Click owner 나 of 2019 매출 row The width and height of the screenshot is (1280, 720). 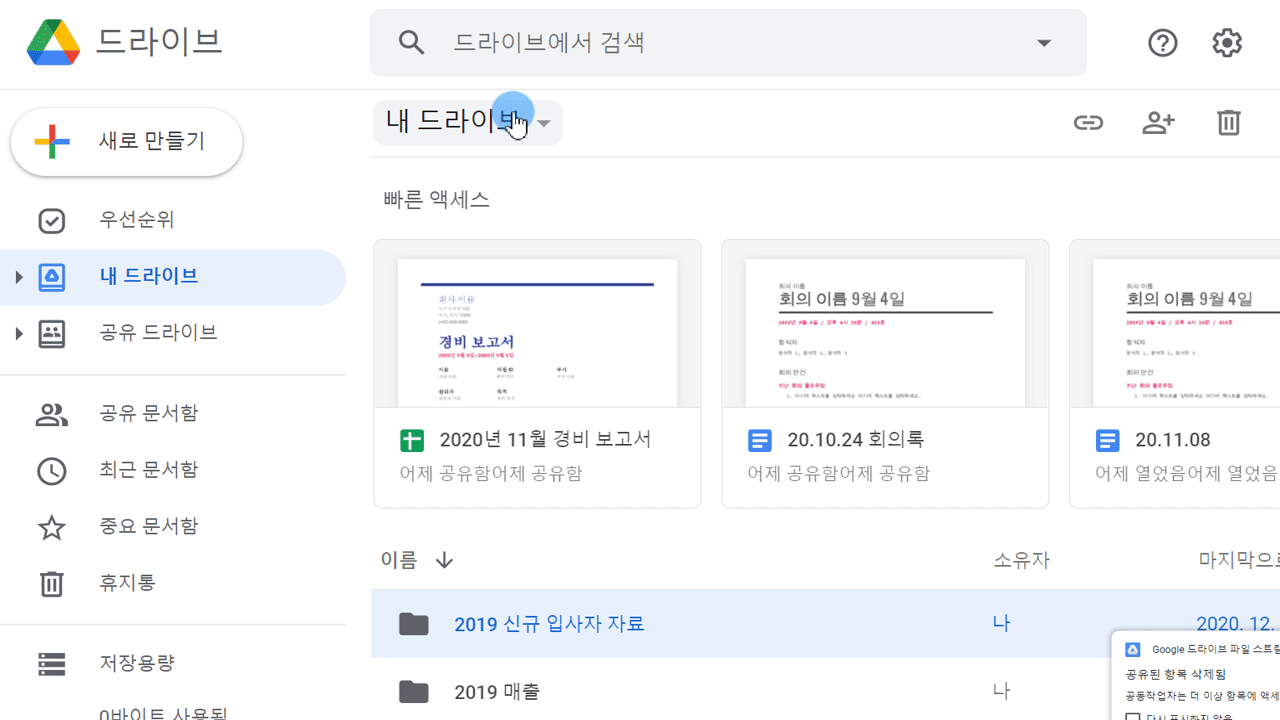tap(1001, 690)
